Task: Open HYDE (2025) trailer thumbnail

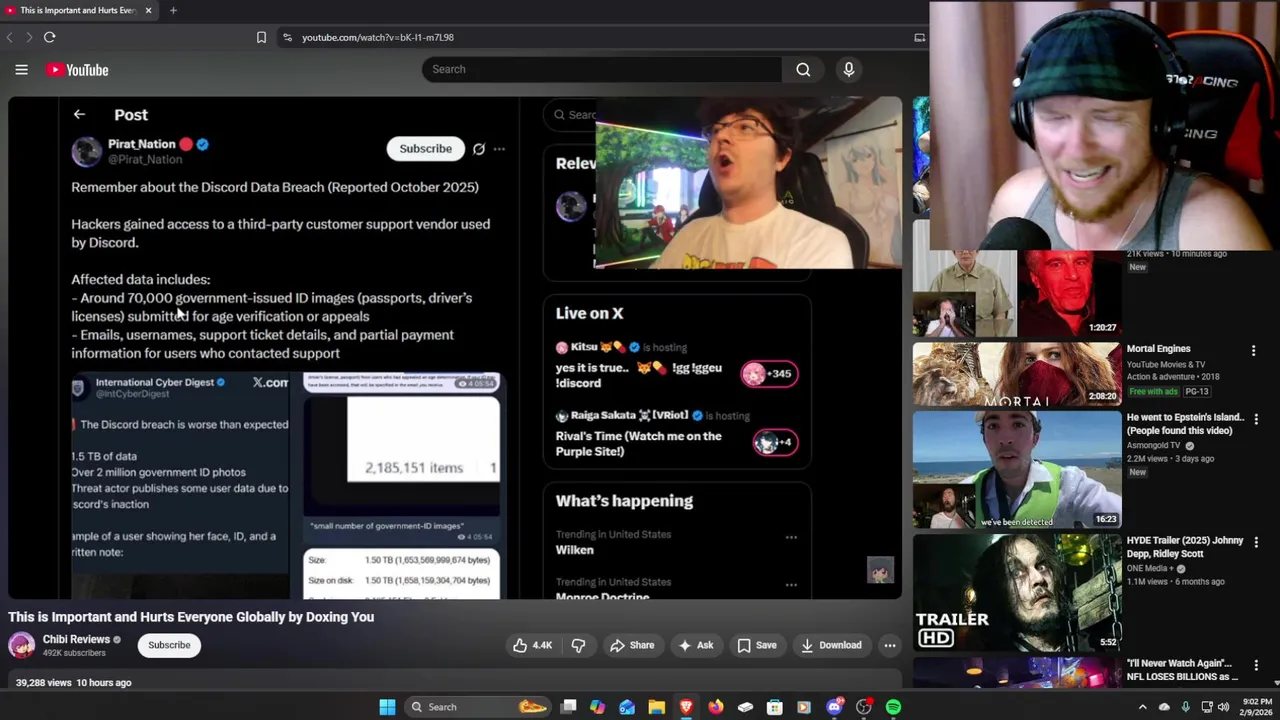Action: click(x=1017, y=592)
